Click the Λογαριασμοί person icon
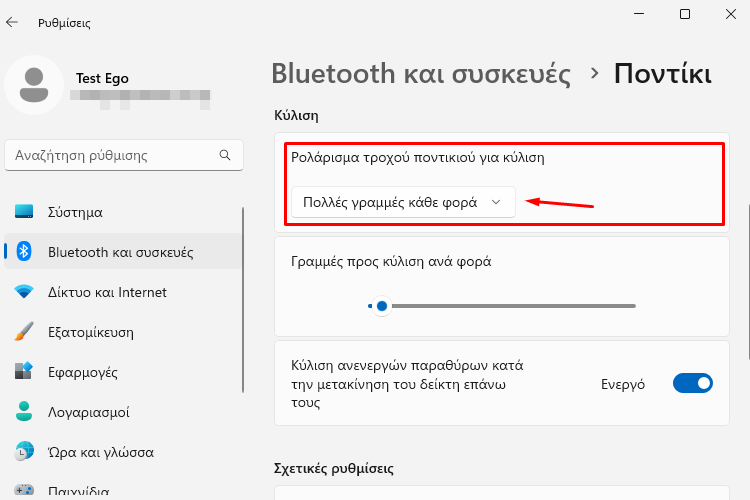Image resolution: width=750 pixels, height=500 pixels. coord(24,411)
